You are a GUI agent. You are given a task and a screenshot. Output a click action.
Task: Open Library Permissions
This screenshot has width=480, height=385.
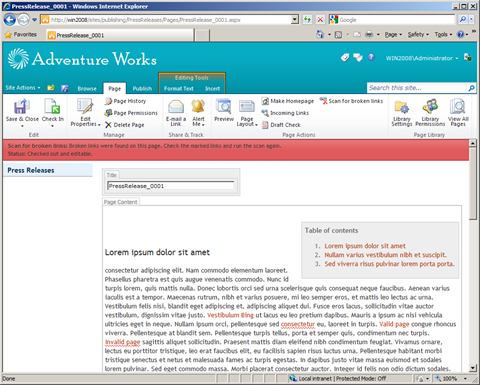[x=430, y=112]
